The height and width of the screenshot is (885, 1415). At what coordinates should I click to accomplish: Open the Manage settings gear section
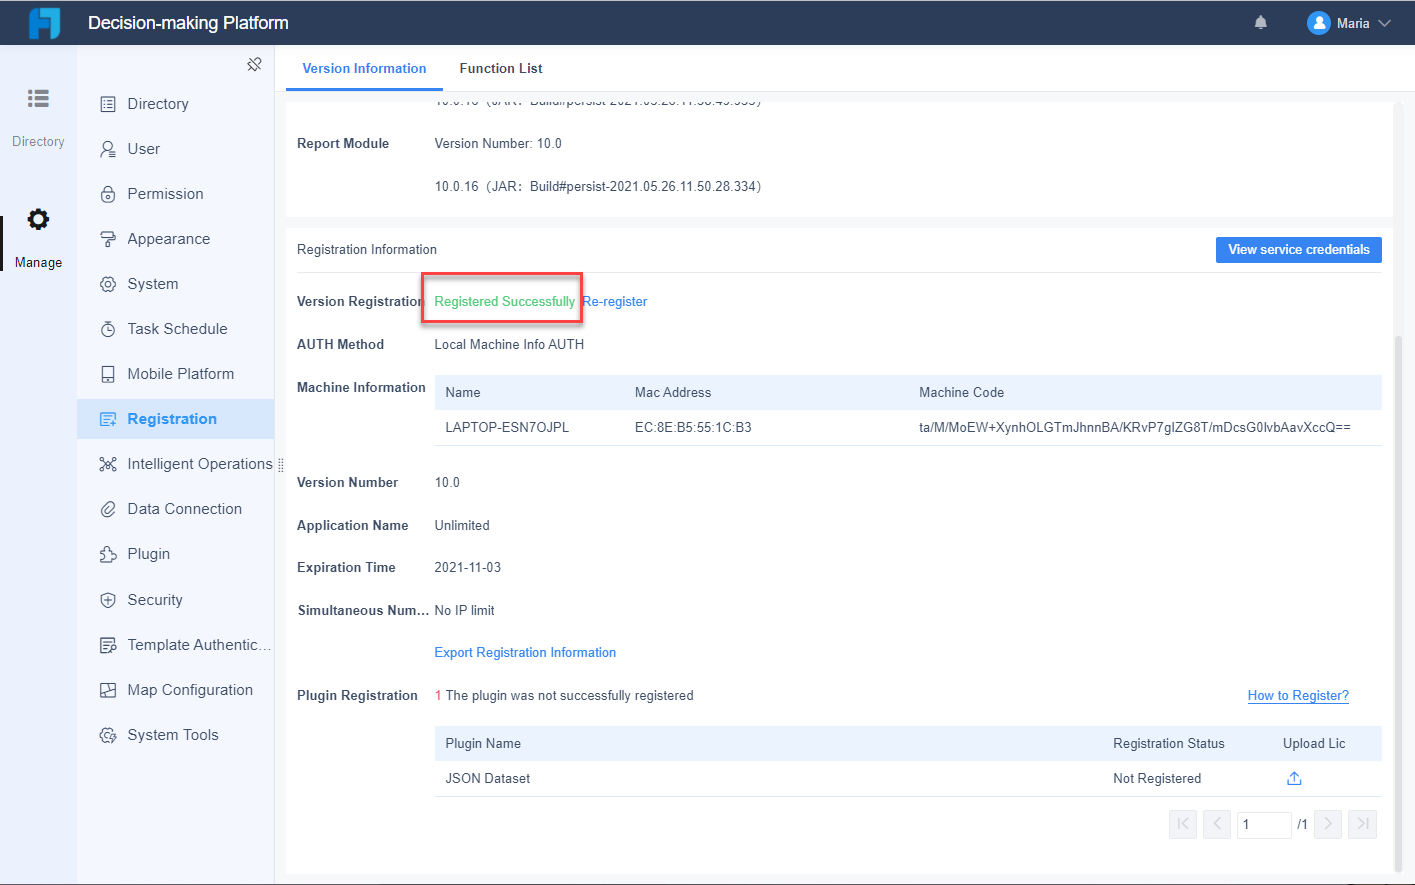point(37,238)
